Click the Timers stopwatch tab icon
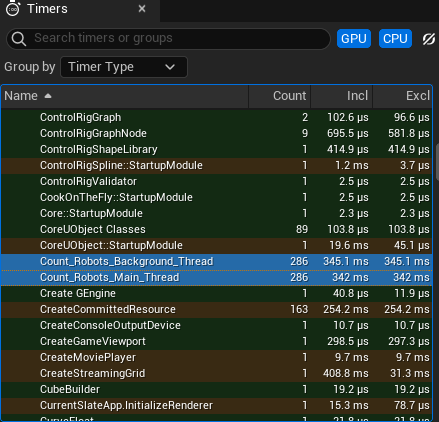 point(13,9)
